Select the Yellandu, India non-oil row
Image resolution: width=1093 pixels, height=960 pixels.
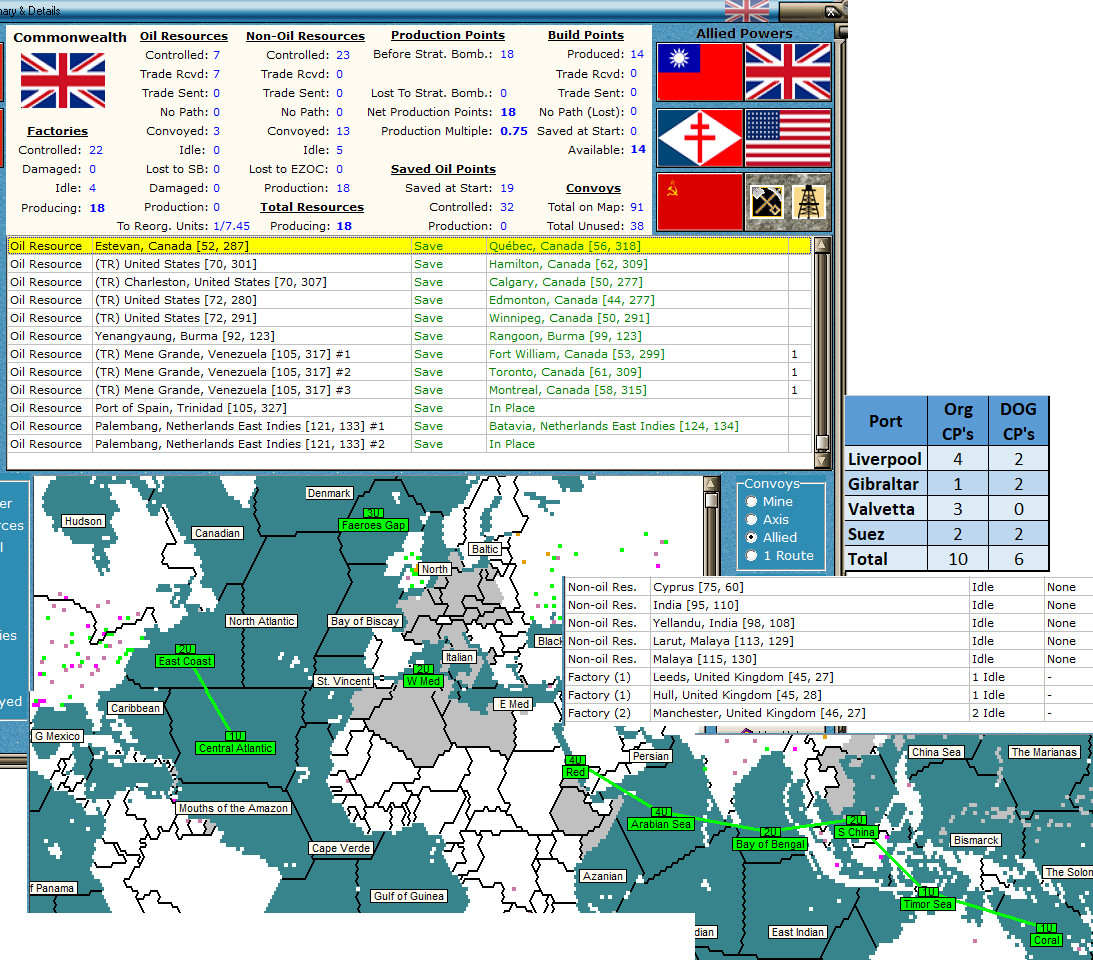828,623
